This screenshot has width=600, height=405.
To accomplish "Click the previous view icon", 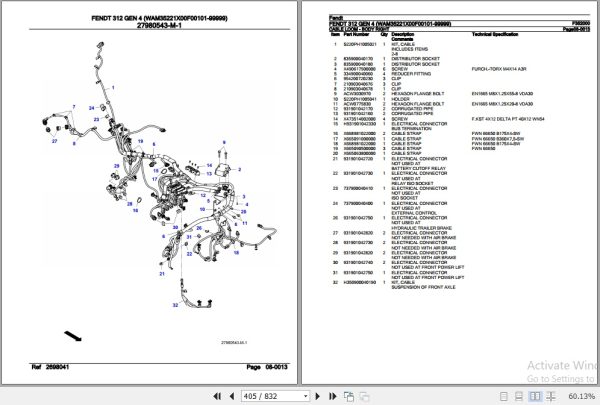I will 349,397.
